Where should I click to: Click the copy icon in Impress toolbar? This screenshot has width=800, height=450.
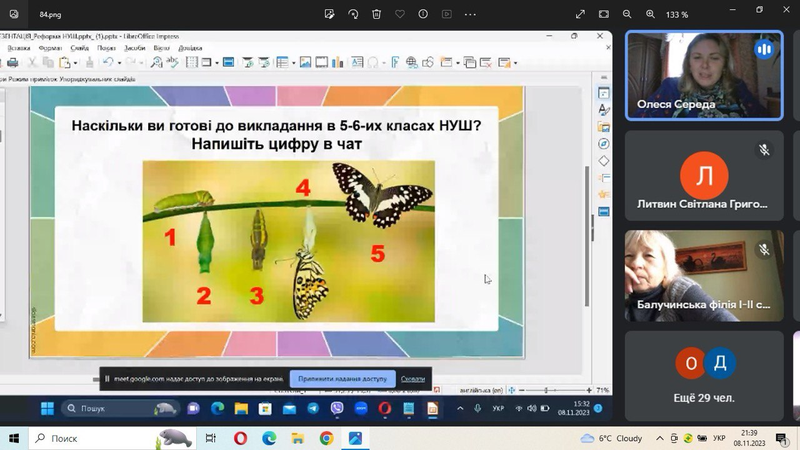(48, 62)
